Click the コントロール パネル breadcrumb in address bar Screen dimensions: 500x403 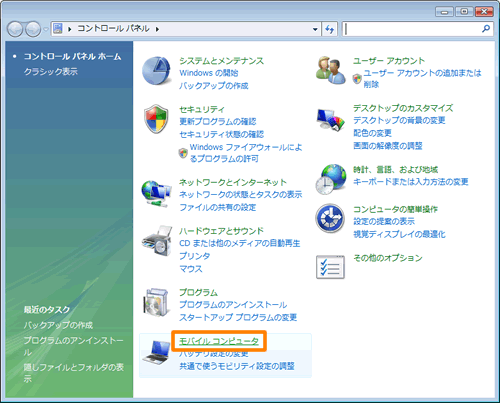point(113,29)
